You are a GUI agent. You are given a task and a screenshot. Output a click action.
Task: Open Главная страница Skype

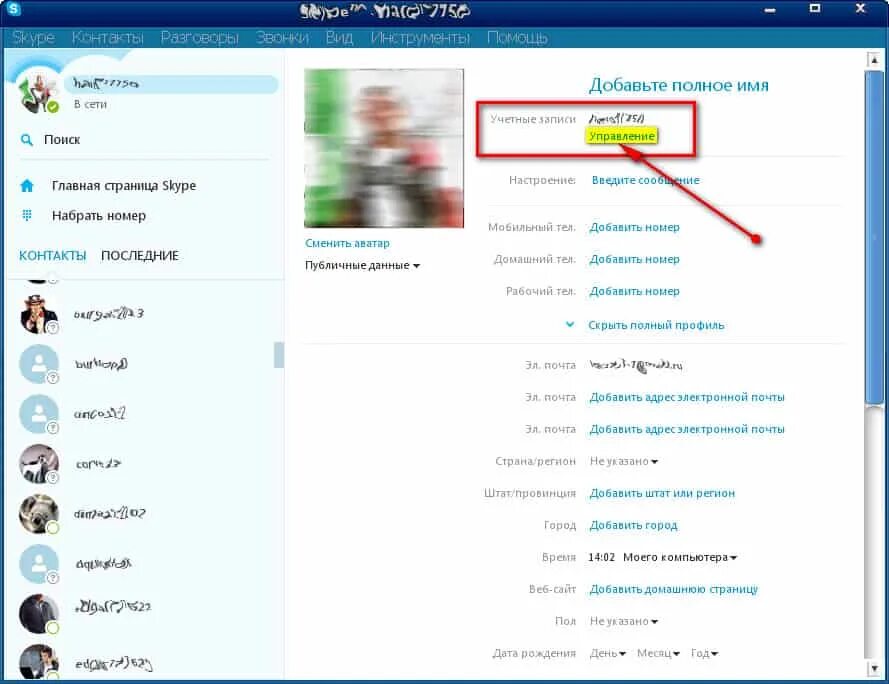(x=124, y=186)
